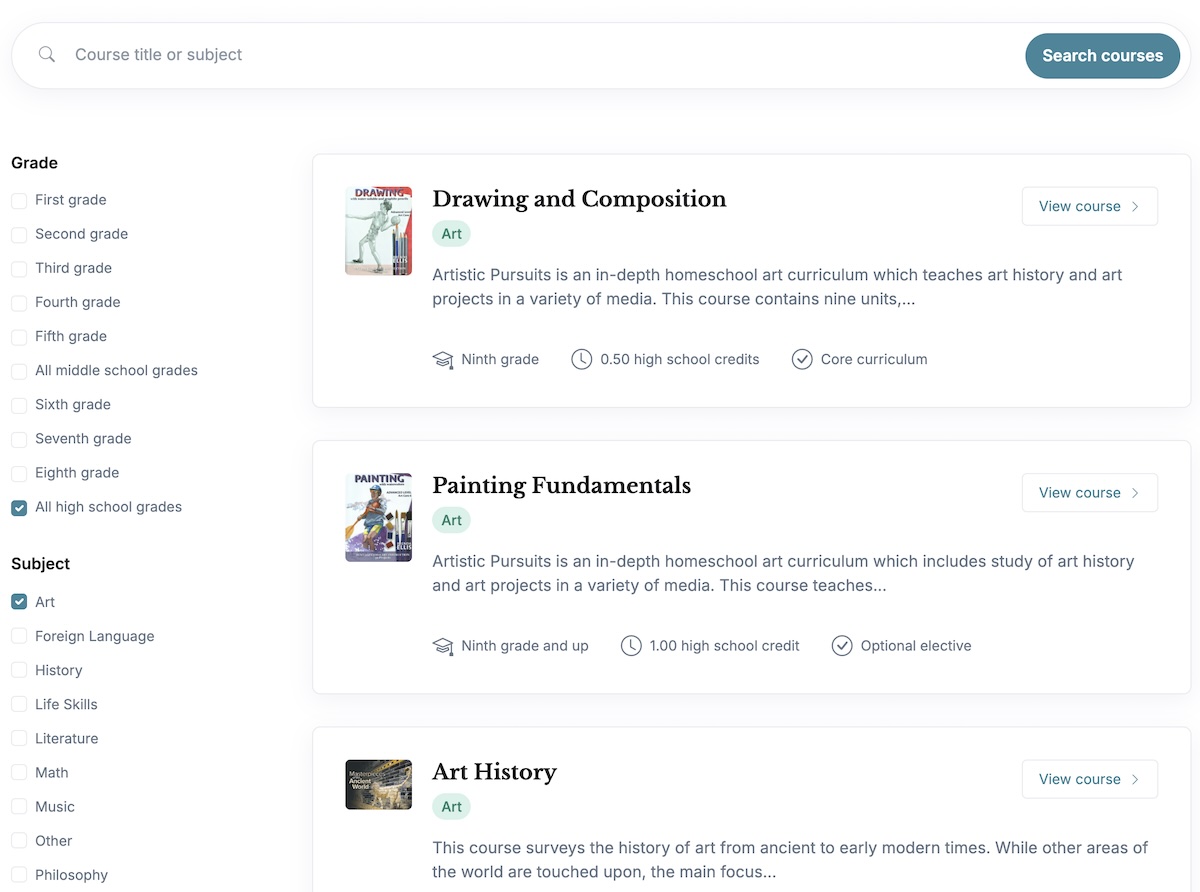Click Art tag under Drawing and Composition

click(452, 234)
